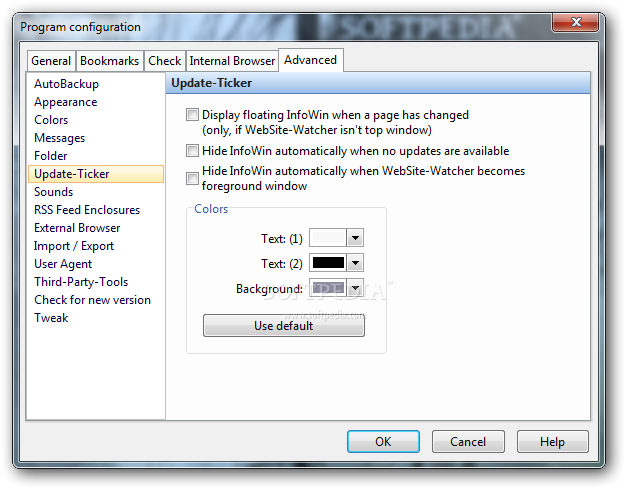Open the Text: (2) color dropdown arrow
This screenshot has width=626, height=489.
(x=355, y=263)
